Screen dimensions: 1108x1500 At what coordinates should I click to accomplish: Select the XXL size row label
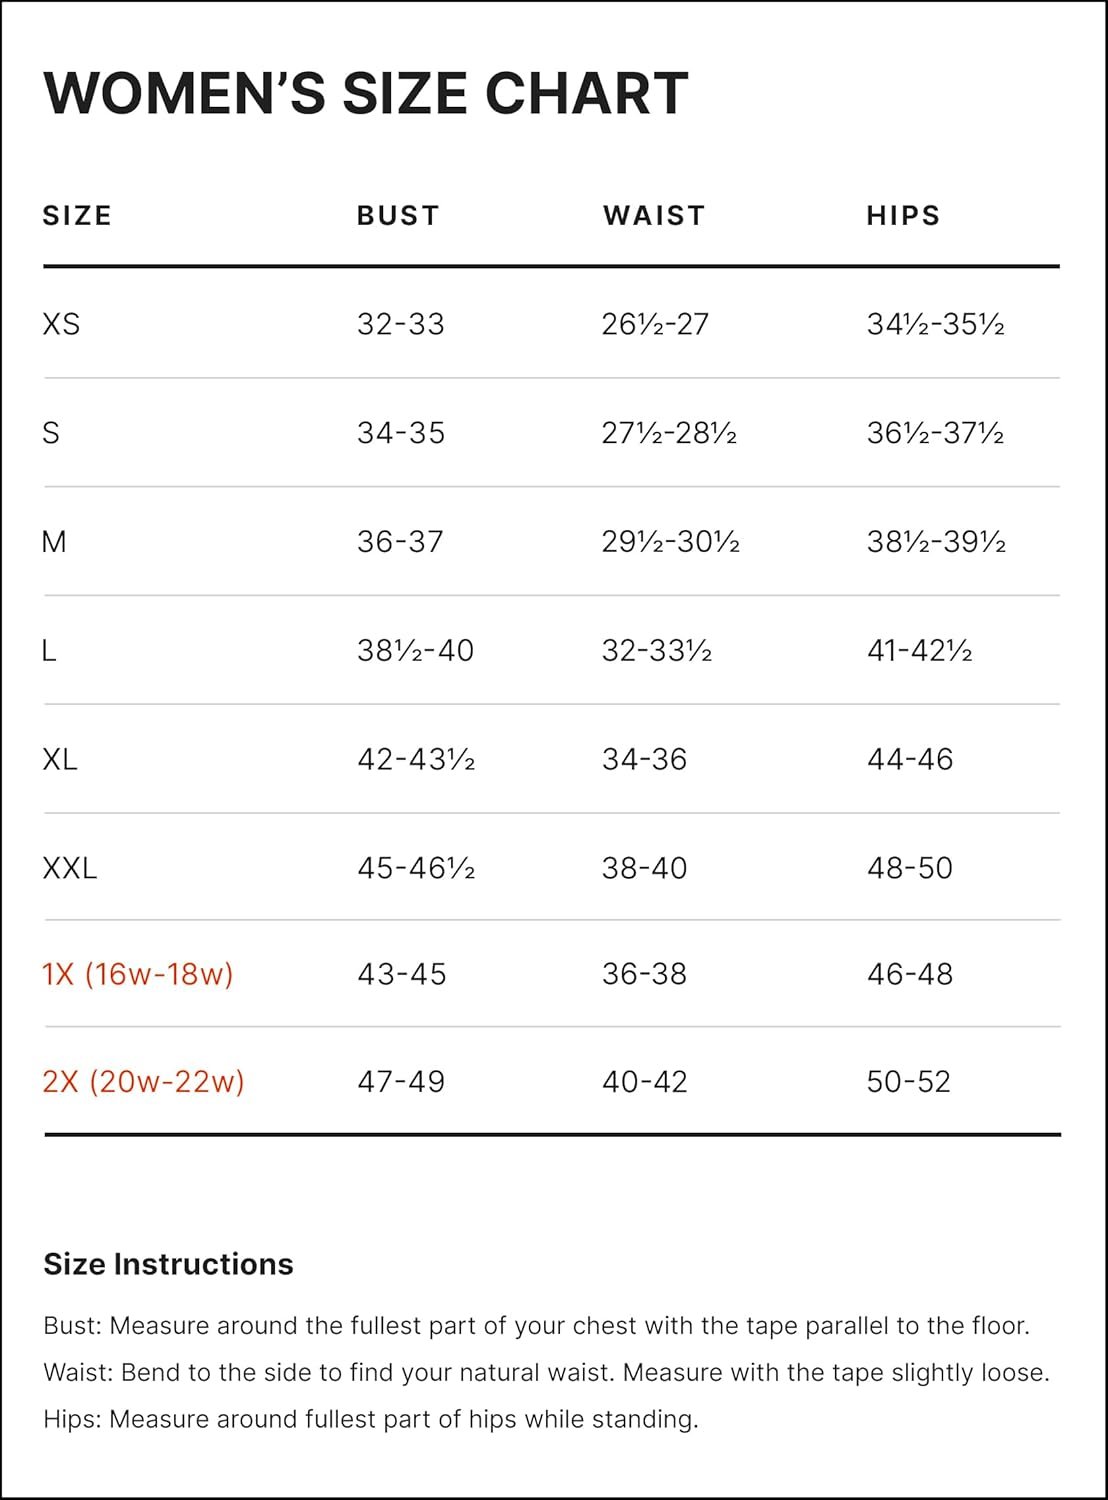coord(70,868)
